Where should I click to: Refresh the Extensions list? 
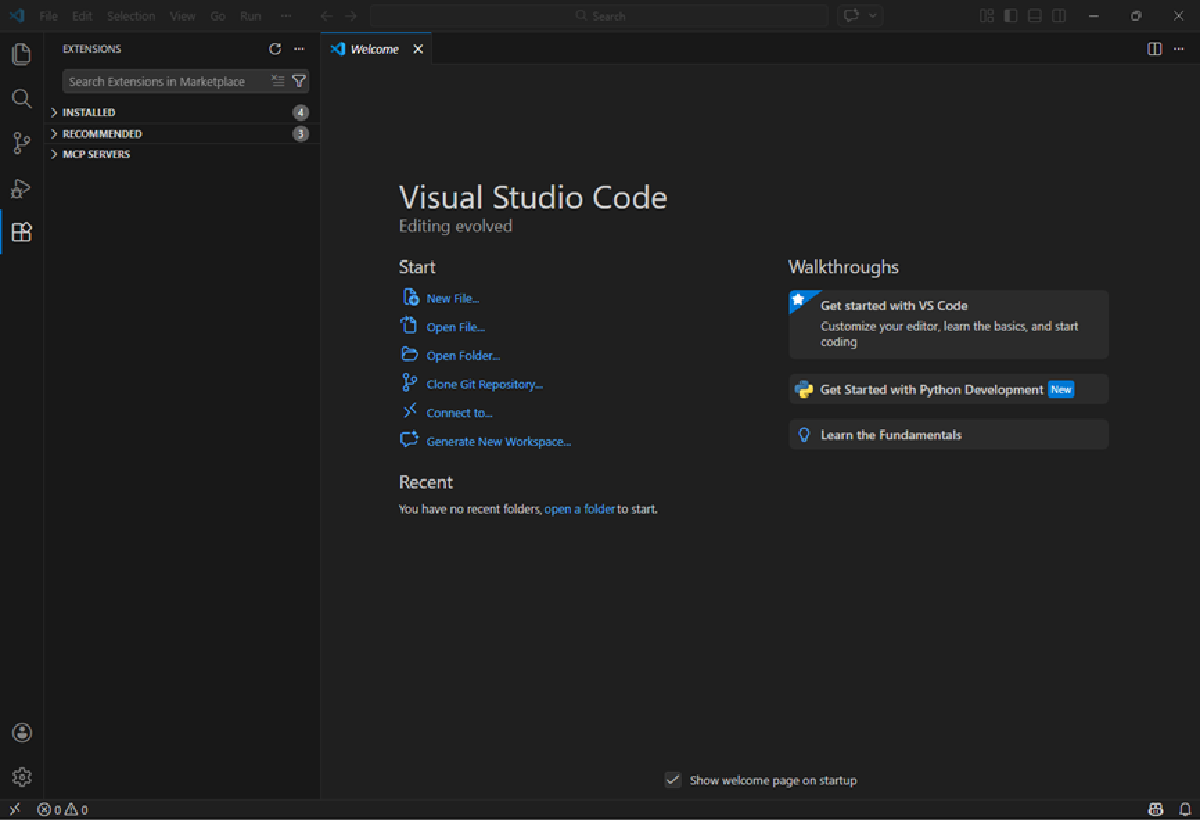(x=275, y=48)
